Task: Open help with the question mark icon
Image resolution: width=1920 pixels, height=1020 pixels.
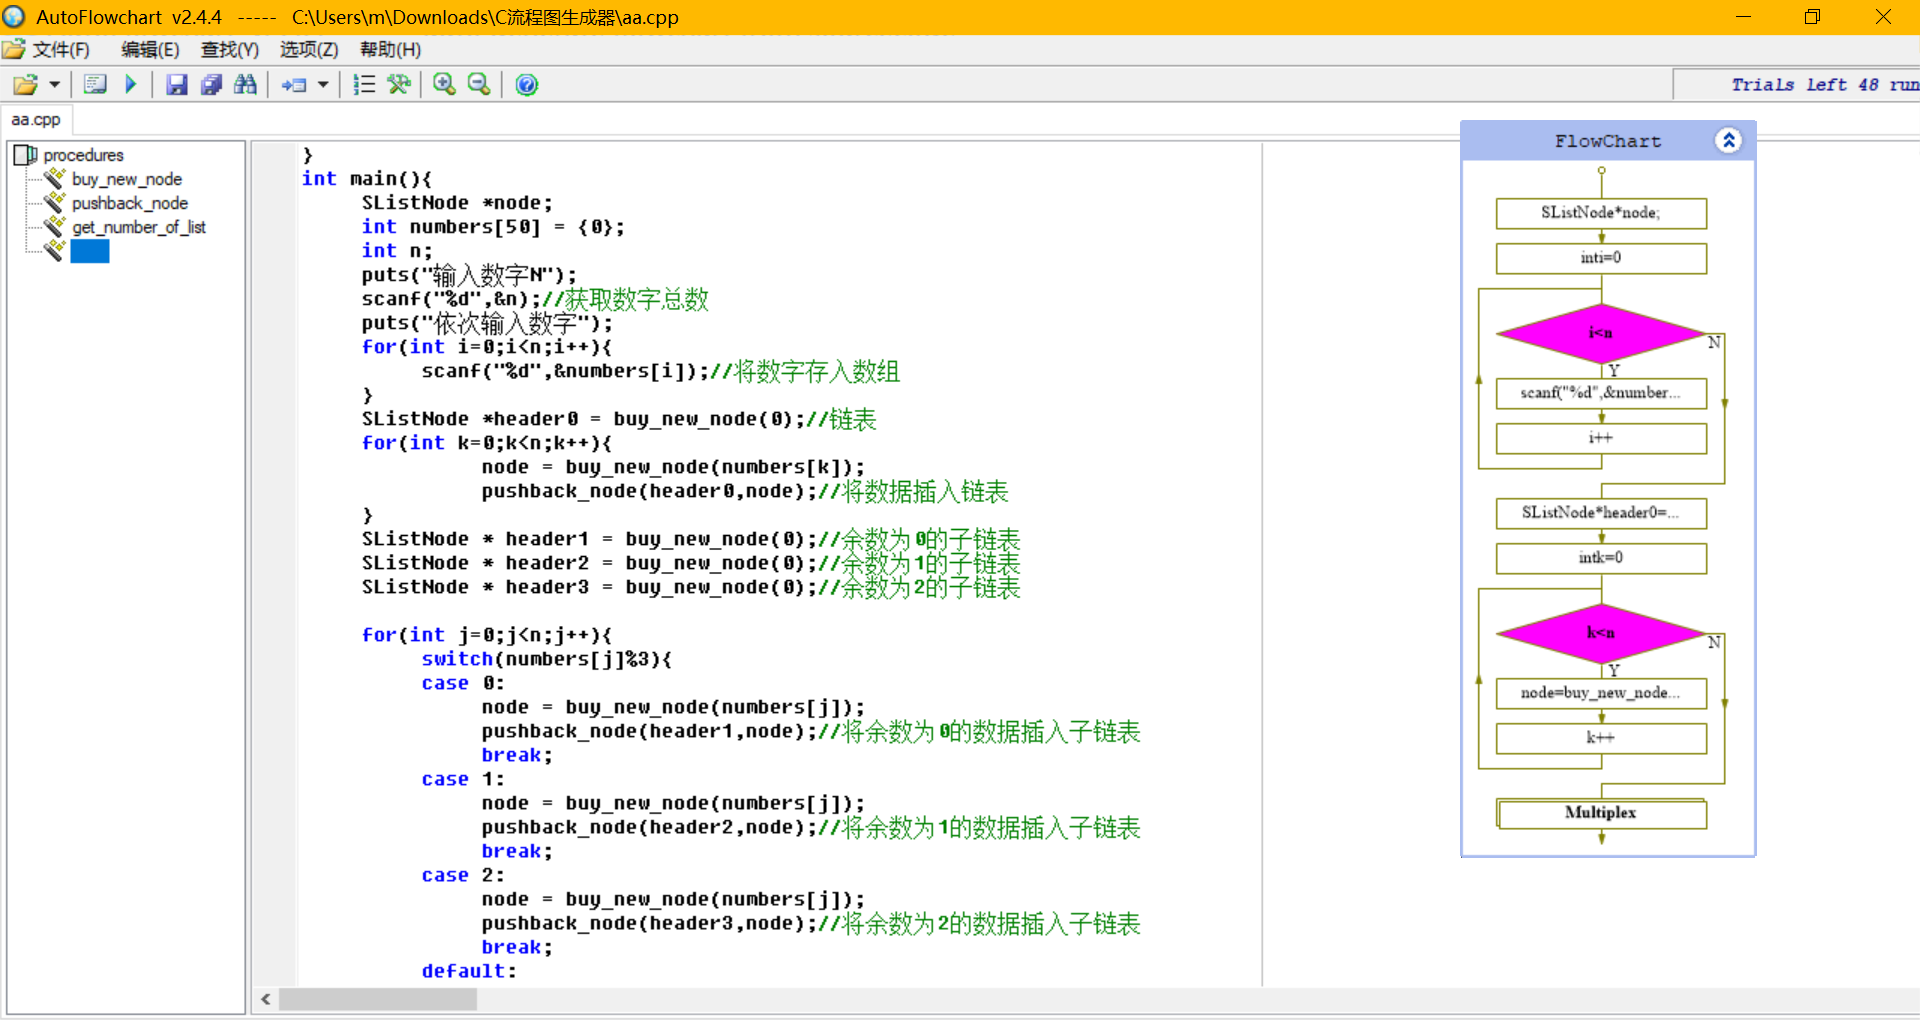Action: click(x=526, y=85)
